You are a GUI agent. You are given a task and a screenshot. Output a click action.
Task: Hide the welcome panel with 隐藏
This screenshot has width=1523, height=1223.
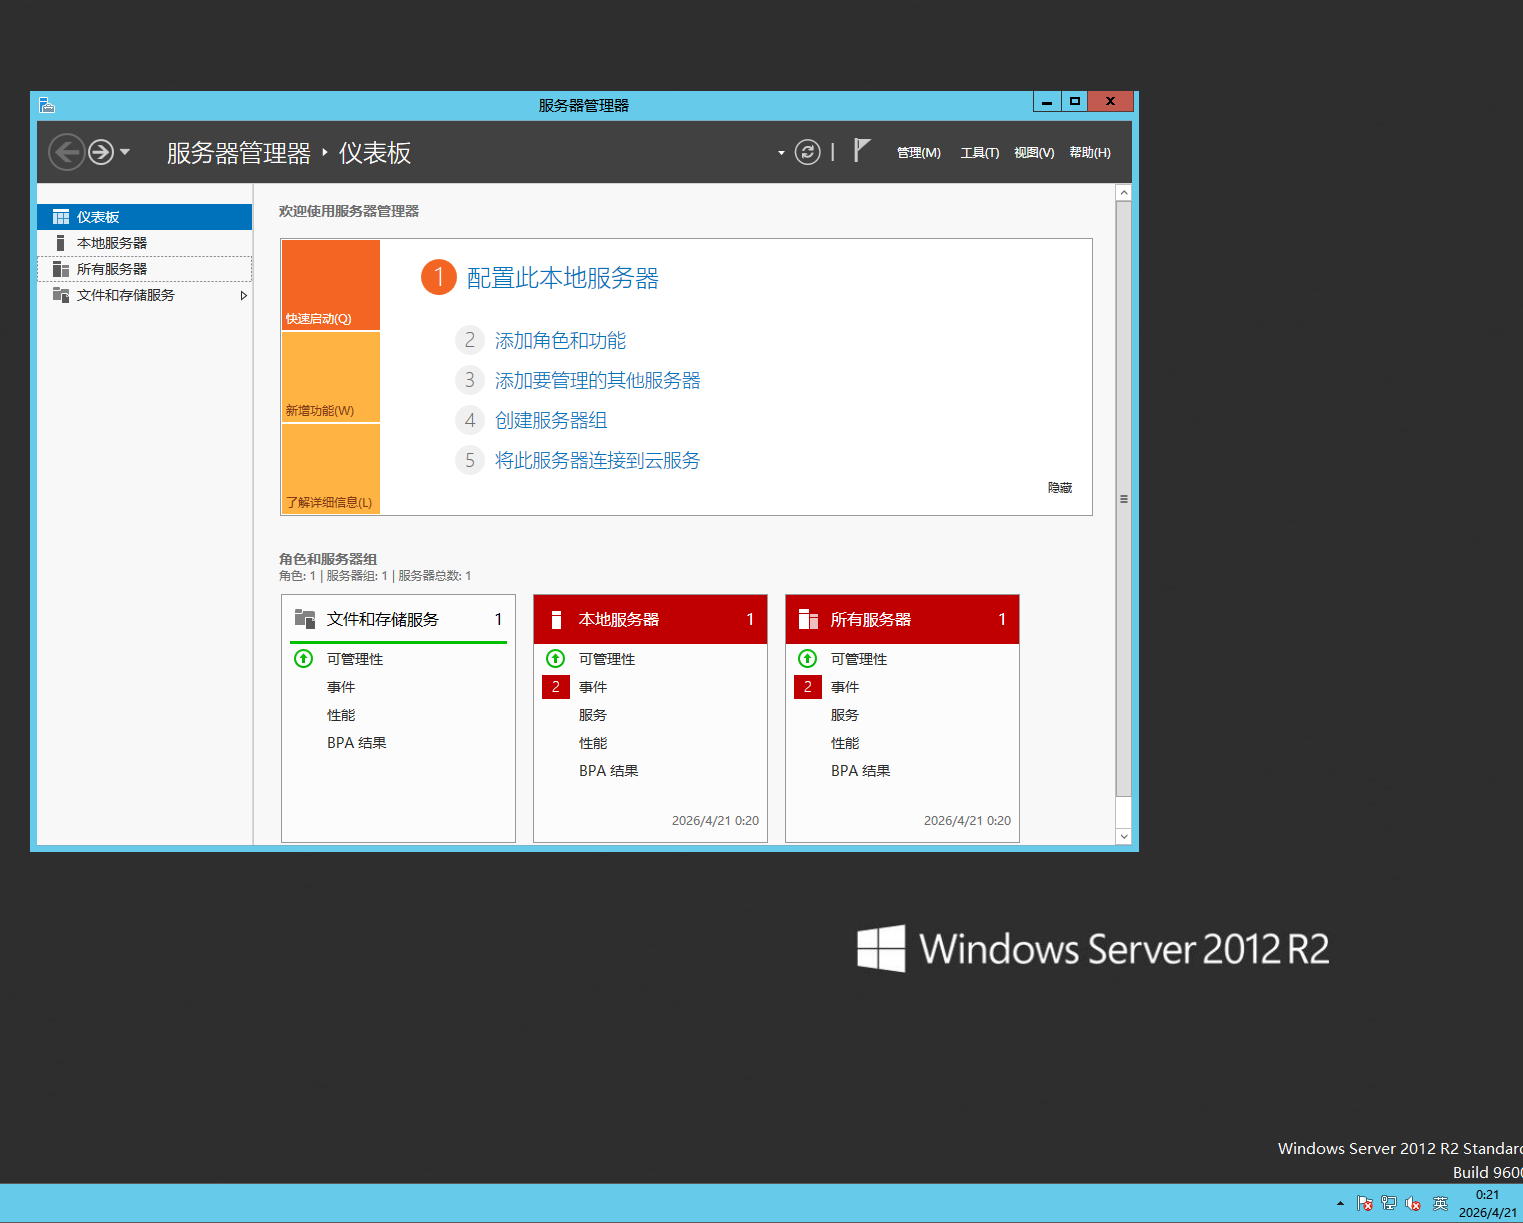click(x=1060, y=488)
